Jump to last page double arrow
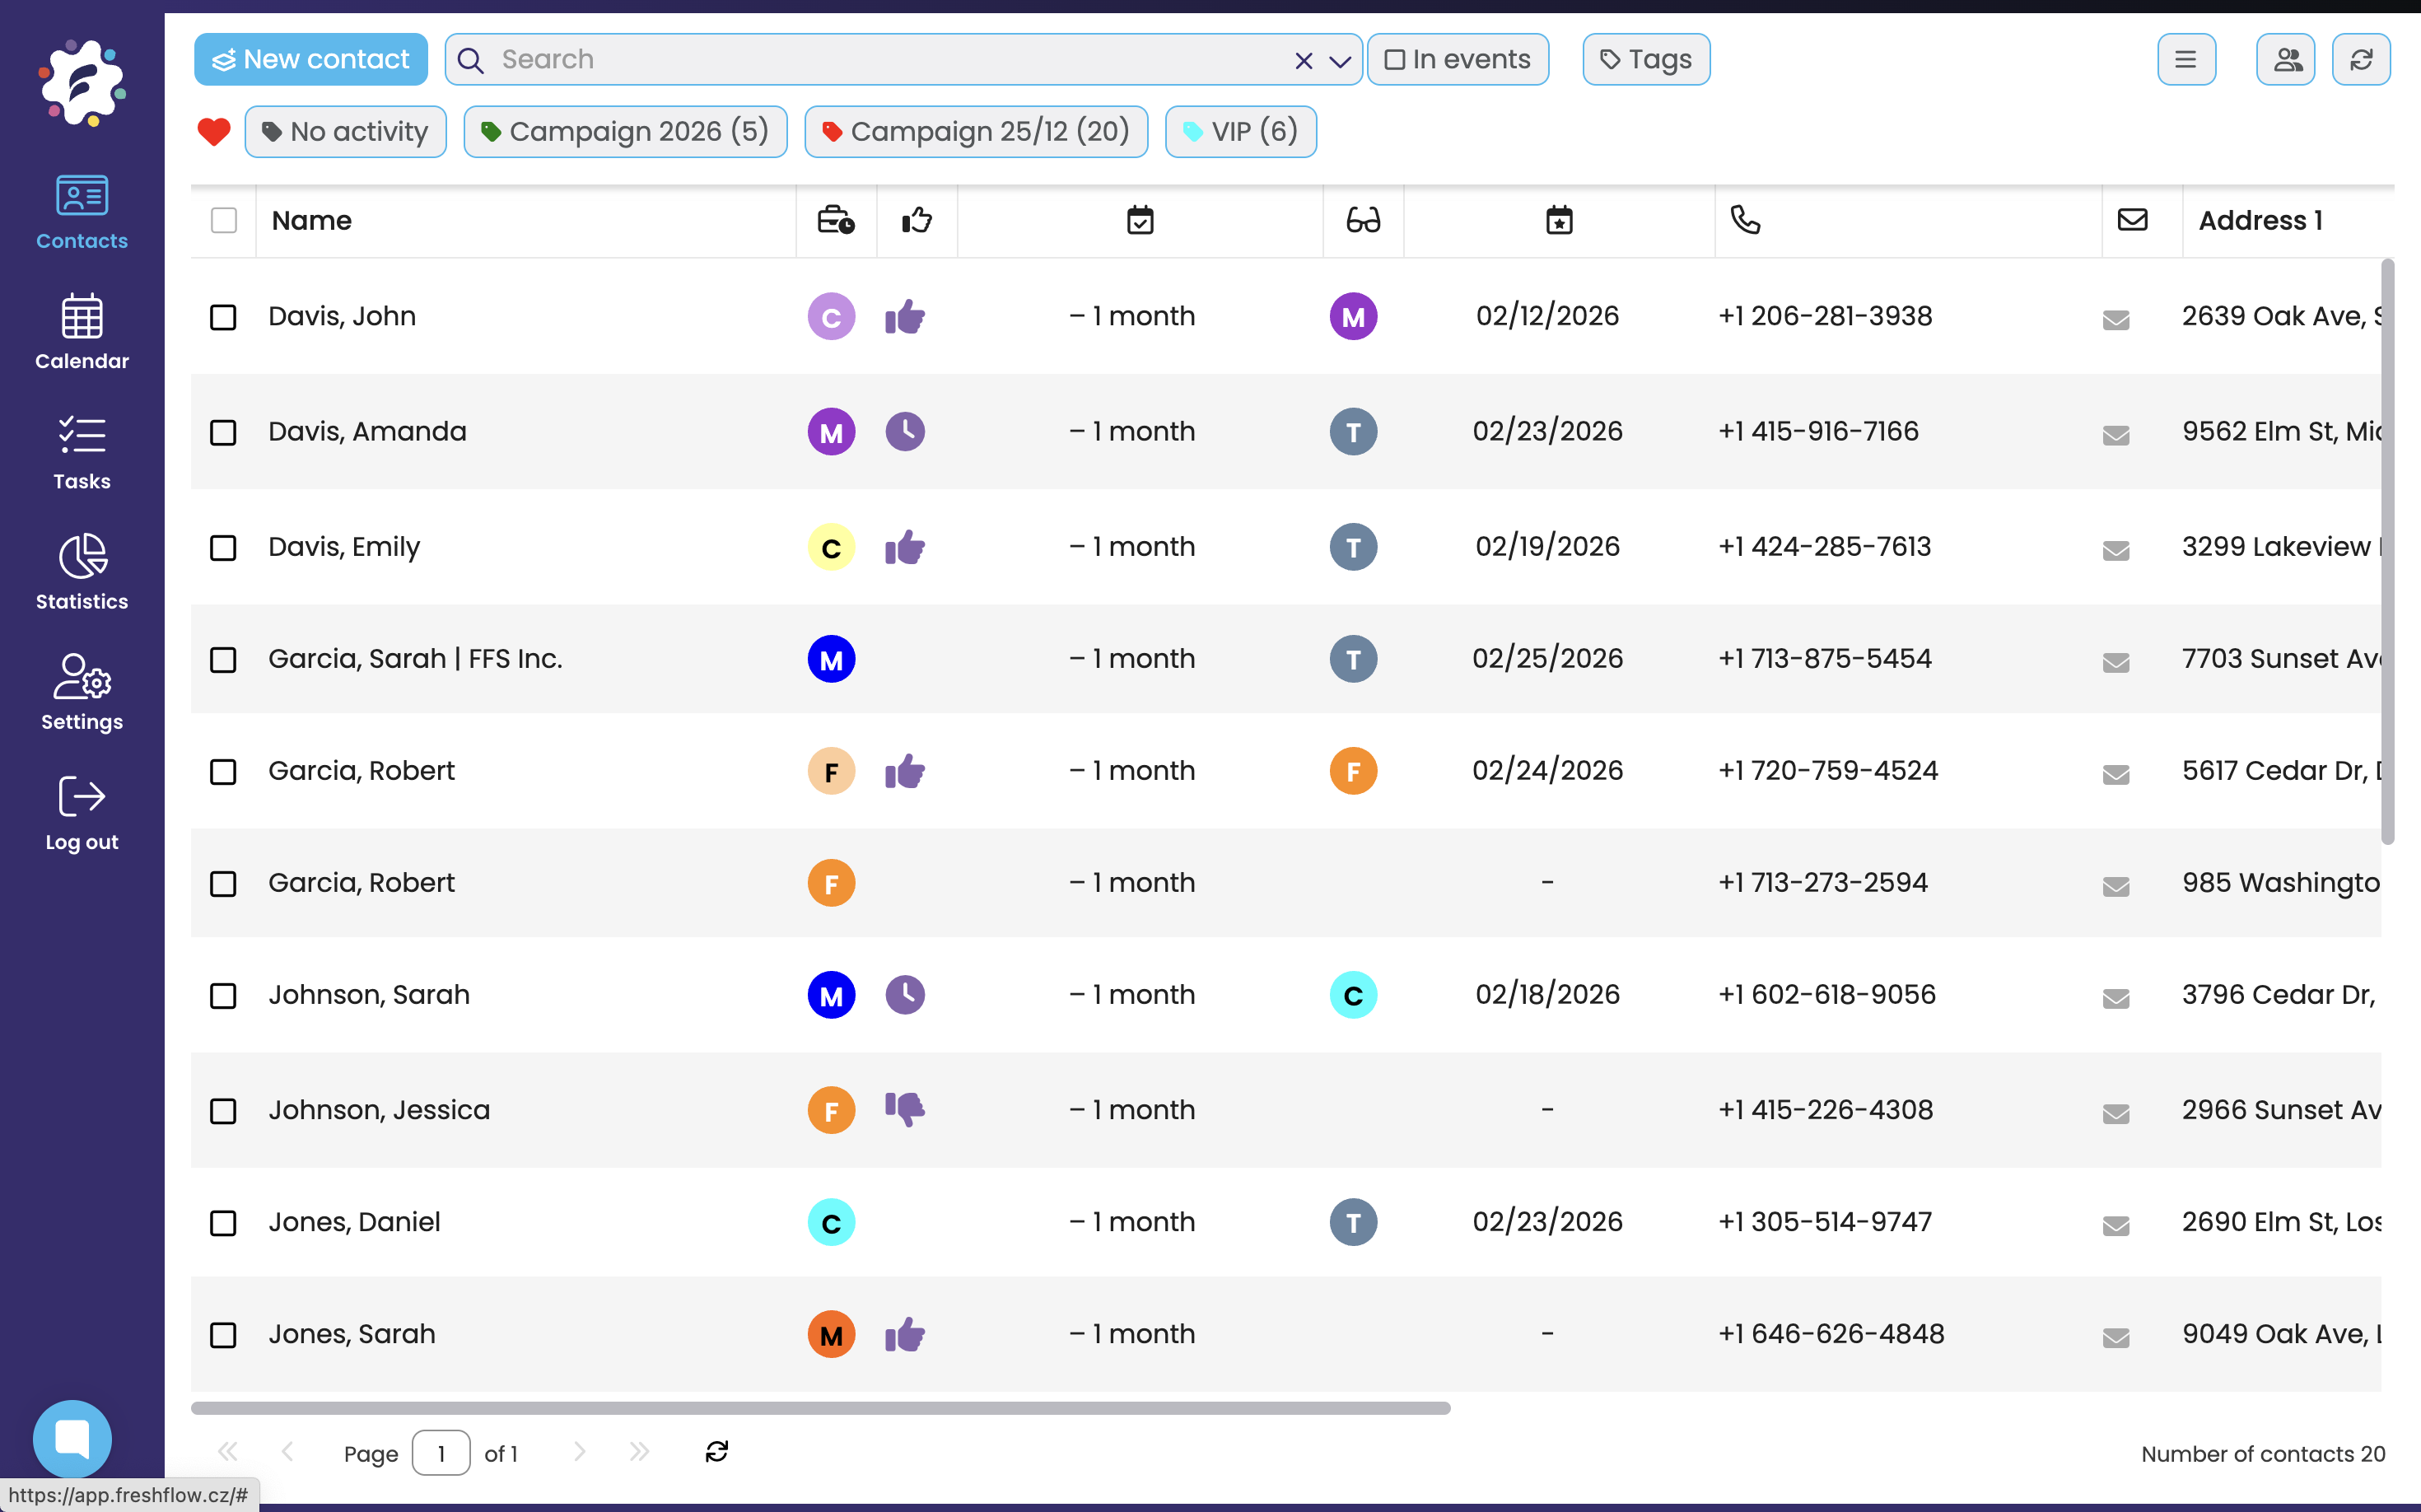Viewport: 2421px width, 1512px height. pyautogui.click(x=640, y=1452)
